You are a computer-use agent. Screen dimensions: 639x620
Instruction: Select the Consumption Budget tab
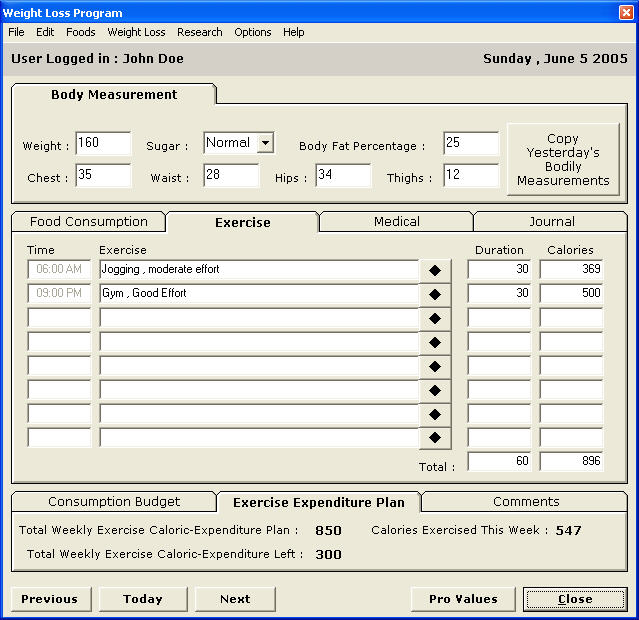pos(114,502)
